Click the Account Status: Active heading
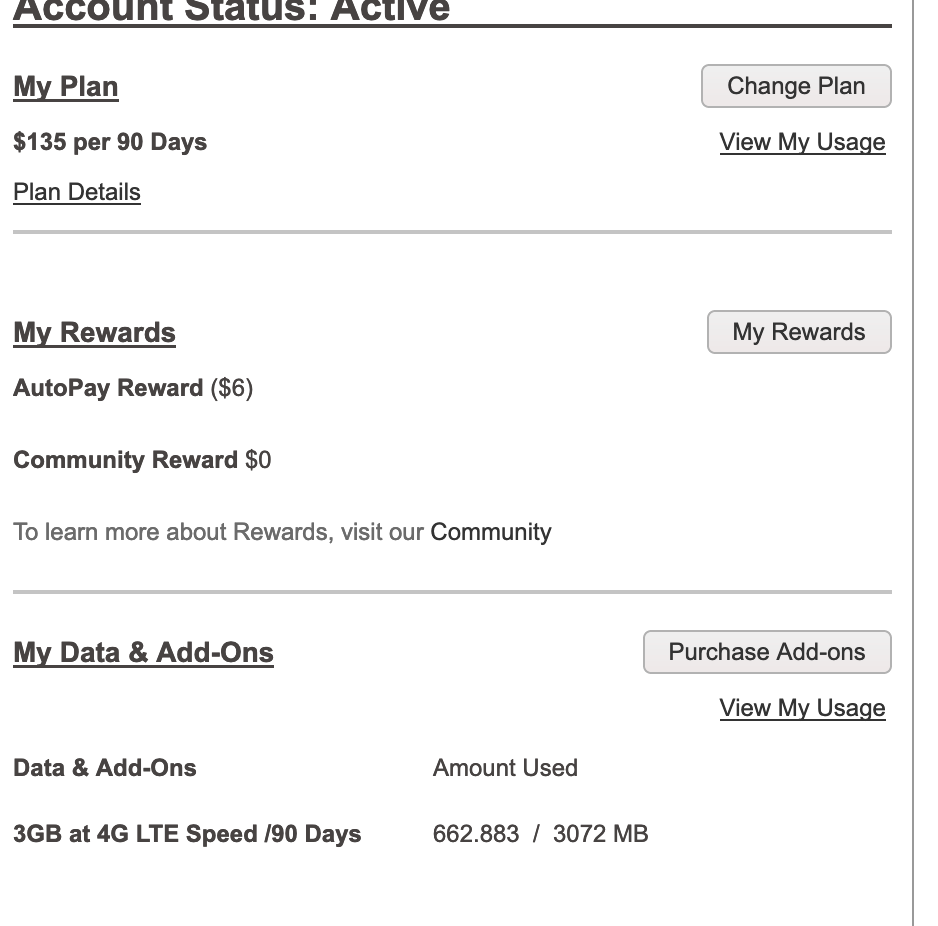 [230, 12]
